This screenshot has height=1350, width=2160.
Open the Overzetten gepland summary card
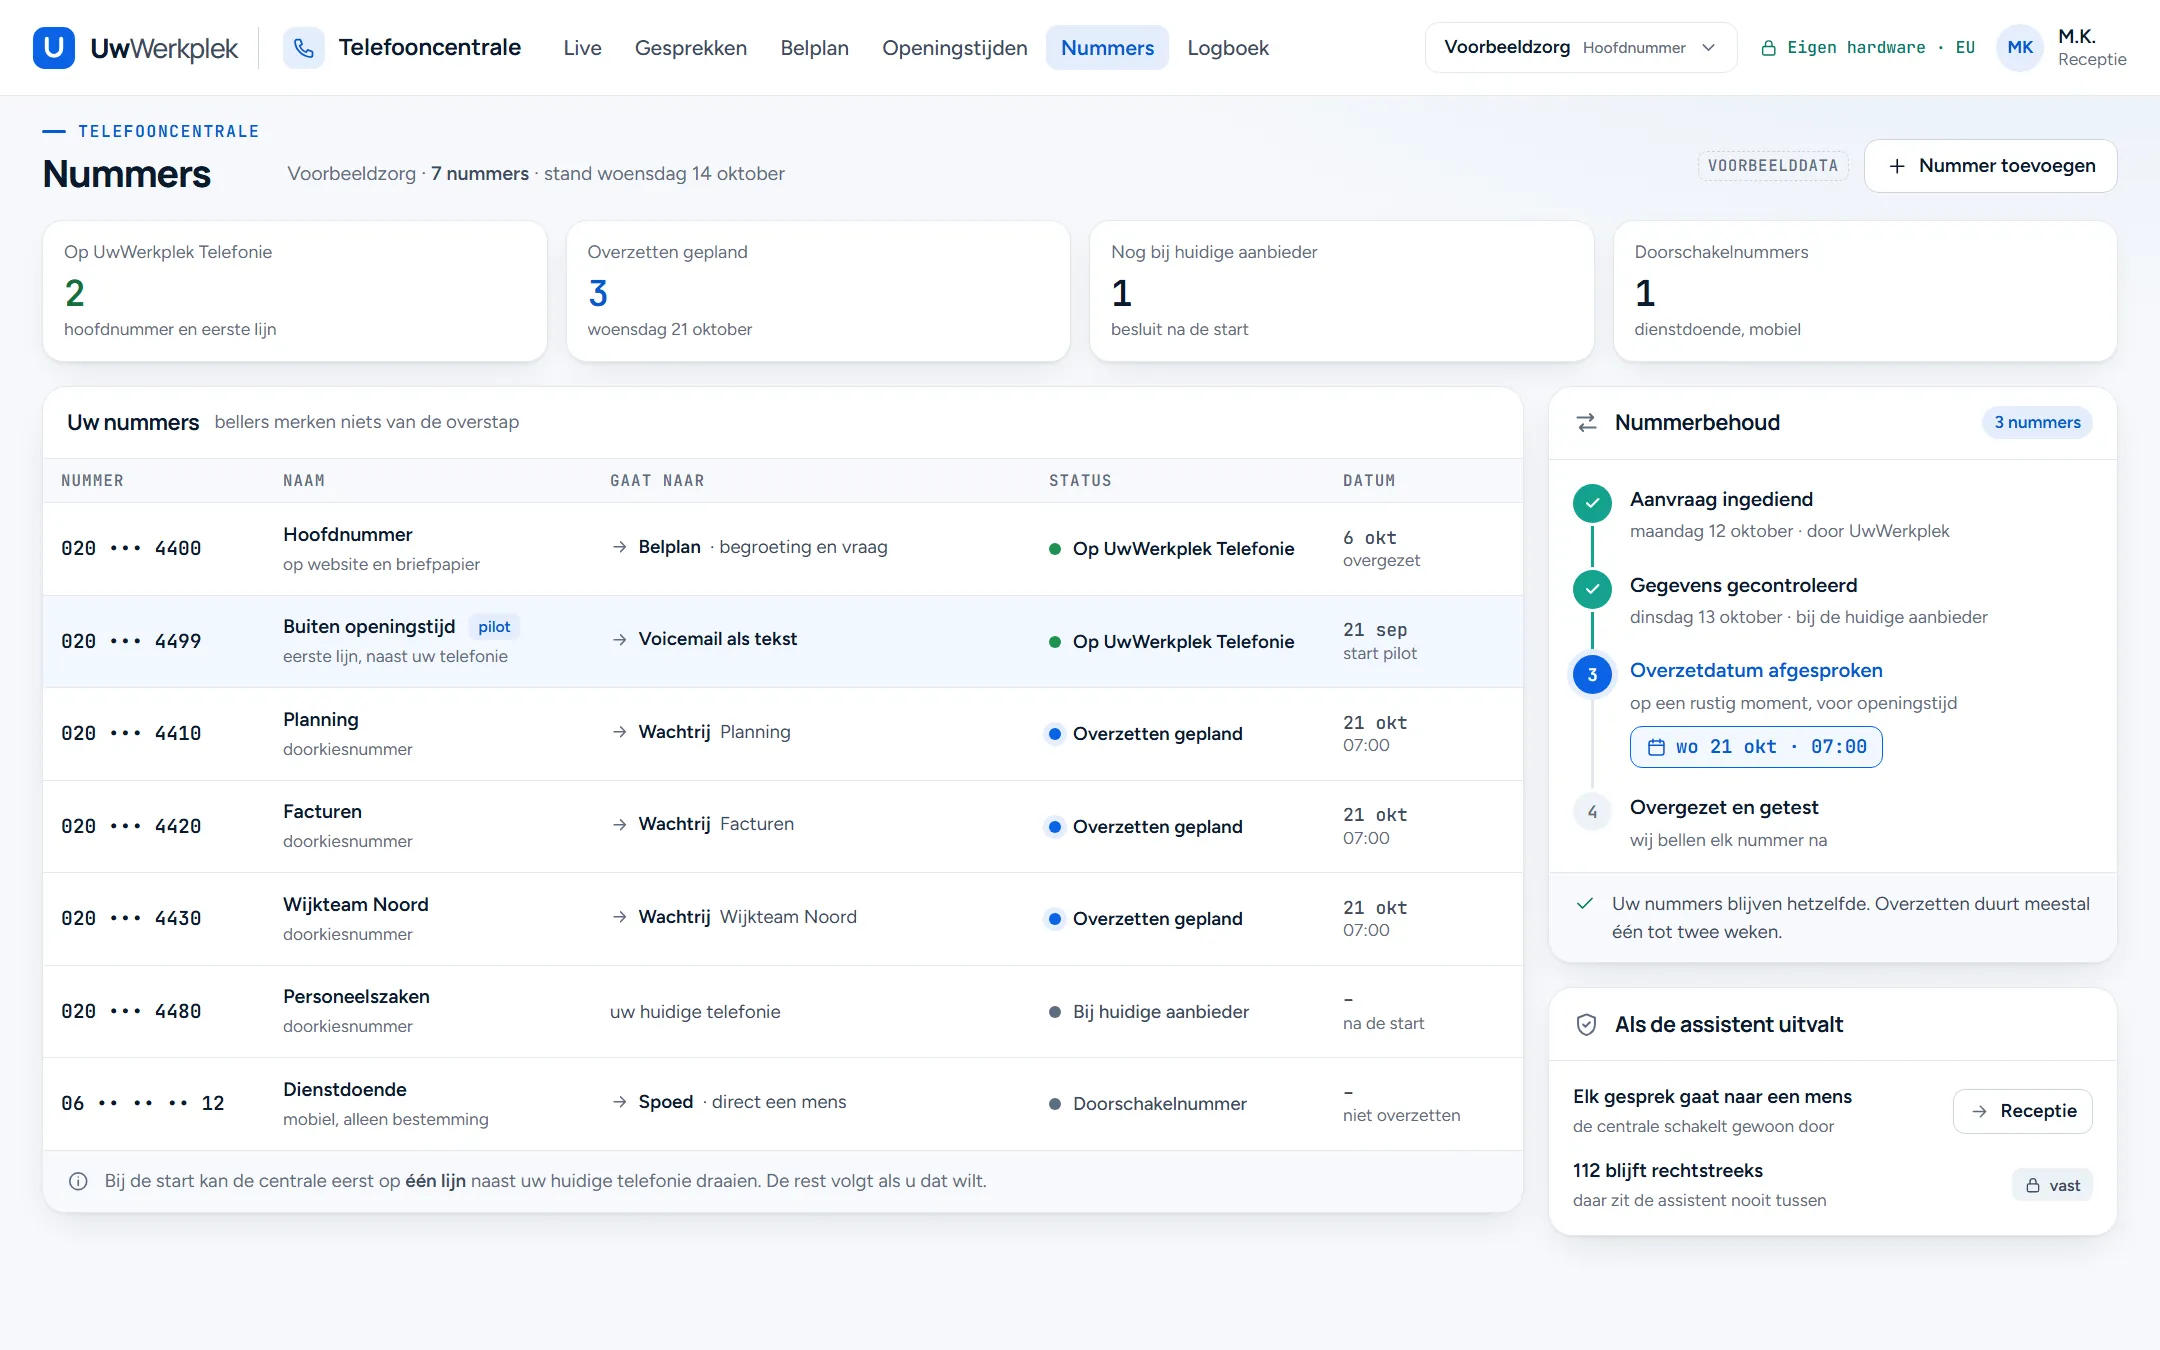click(818, 291)
